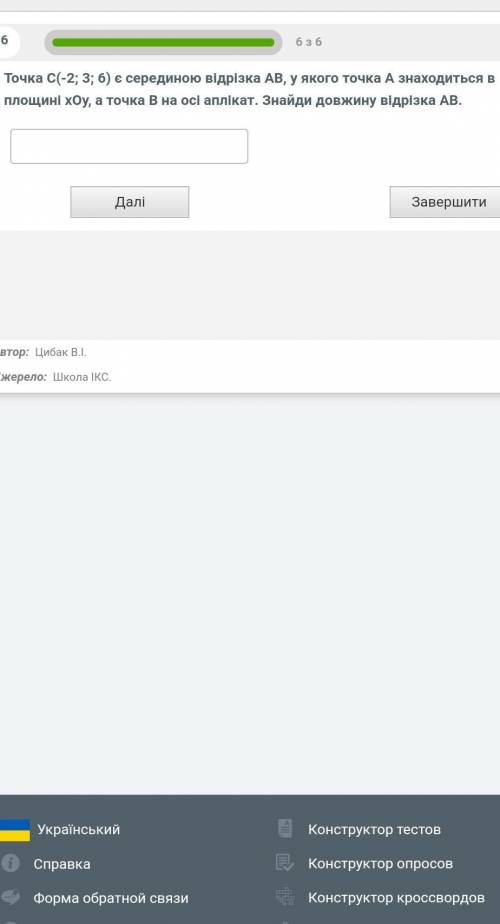Open the Конструктор кроссвордов link

pos(396,898)
